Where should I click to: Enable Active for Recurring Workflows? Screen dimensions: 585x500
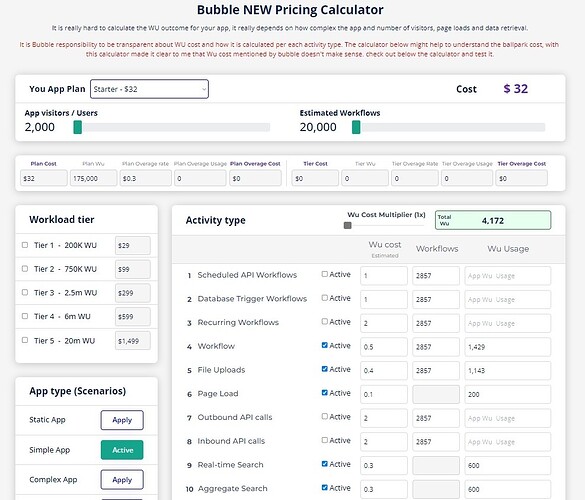pos(325,321)
